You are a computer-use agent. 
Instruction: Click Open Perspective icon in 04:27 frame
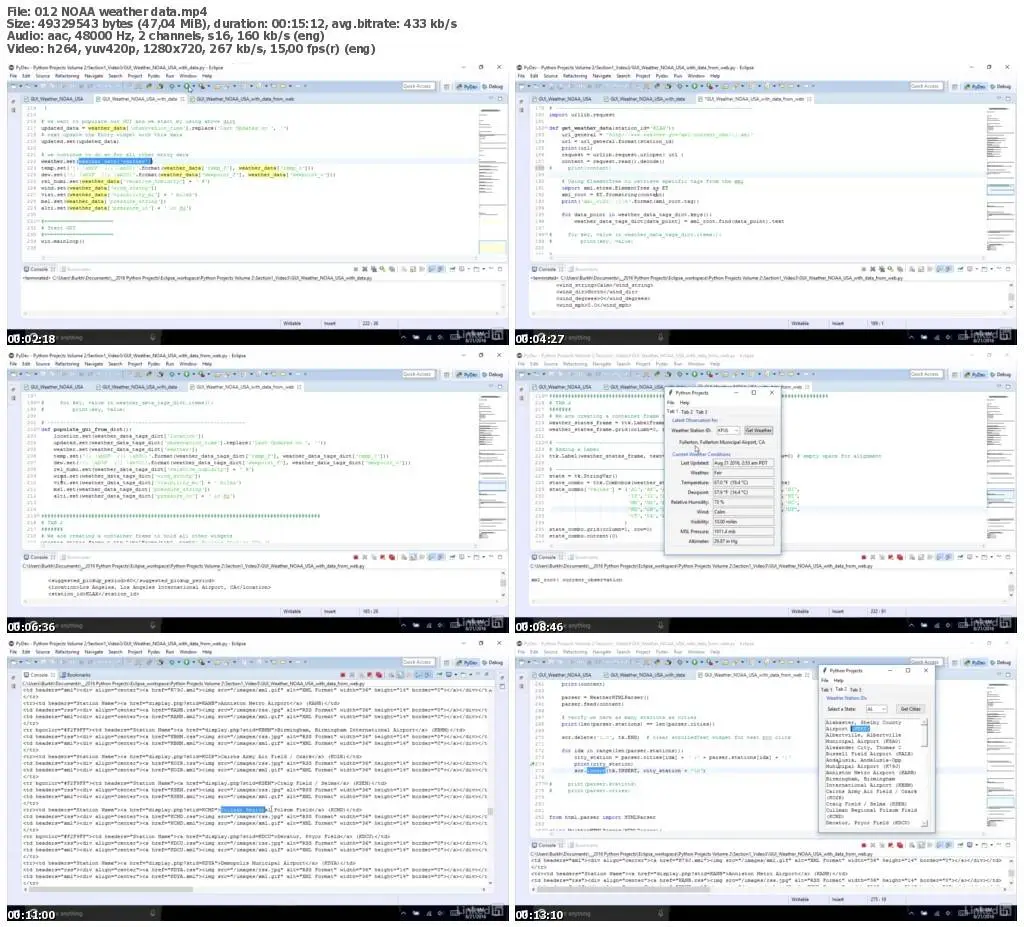click(955, 86)
